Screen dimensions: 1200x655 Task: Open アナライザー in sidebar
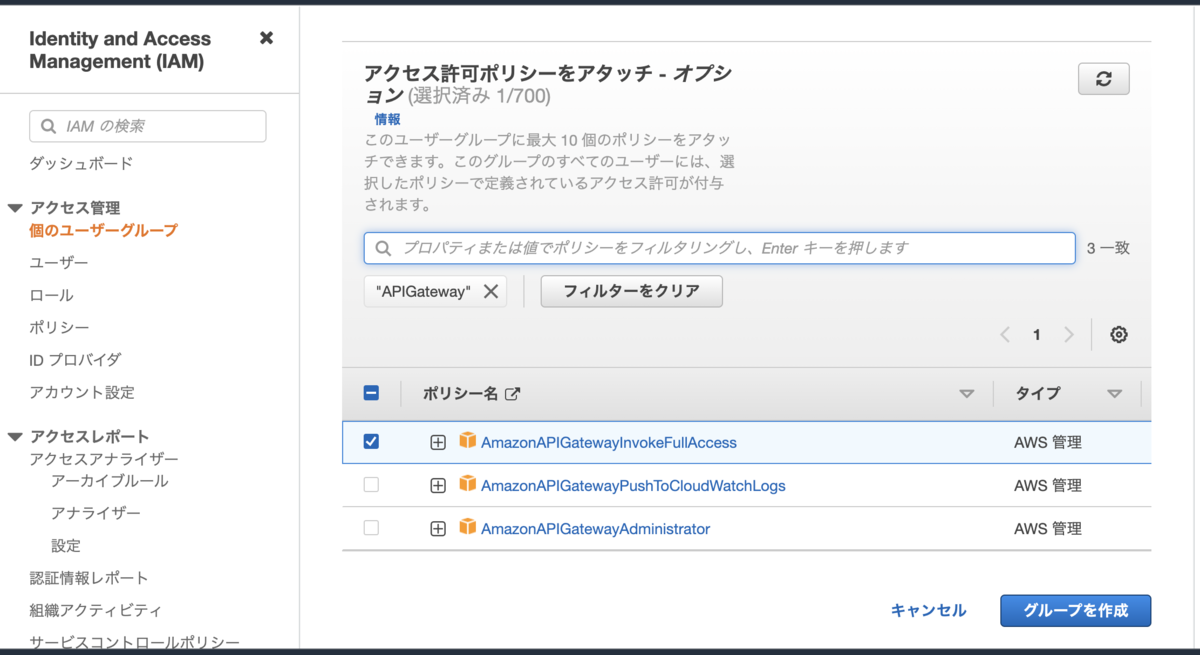pos(96,513)
